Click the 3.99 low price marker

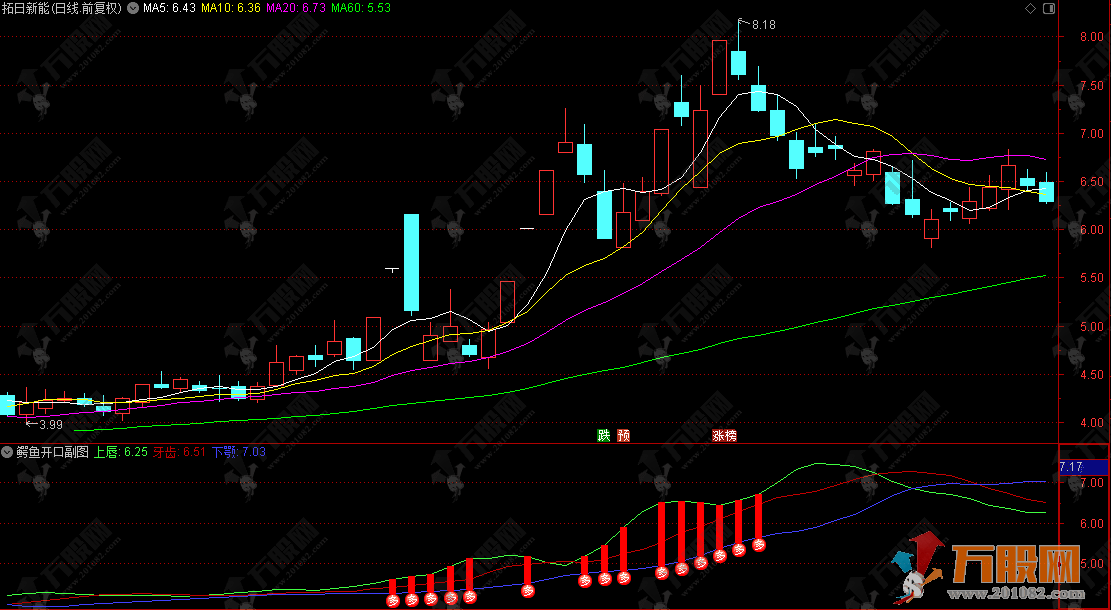pos(47,424)
